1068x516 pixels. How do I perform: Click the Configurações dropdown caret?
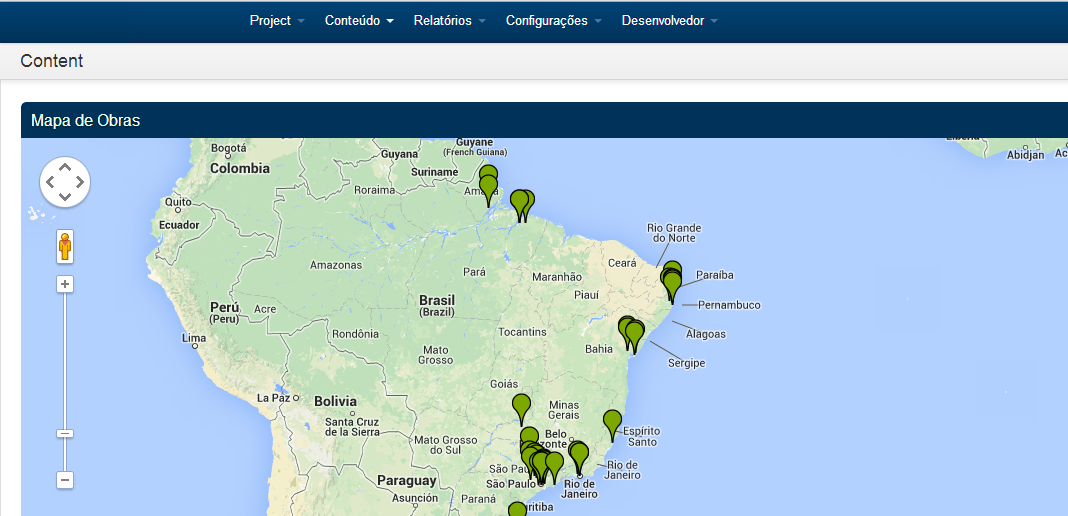[598, 22]
